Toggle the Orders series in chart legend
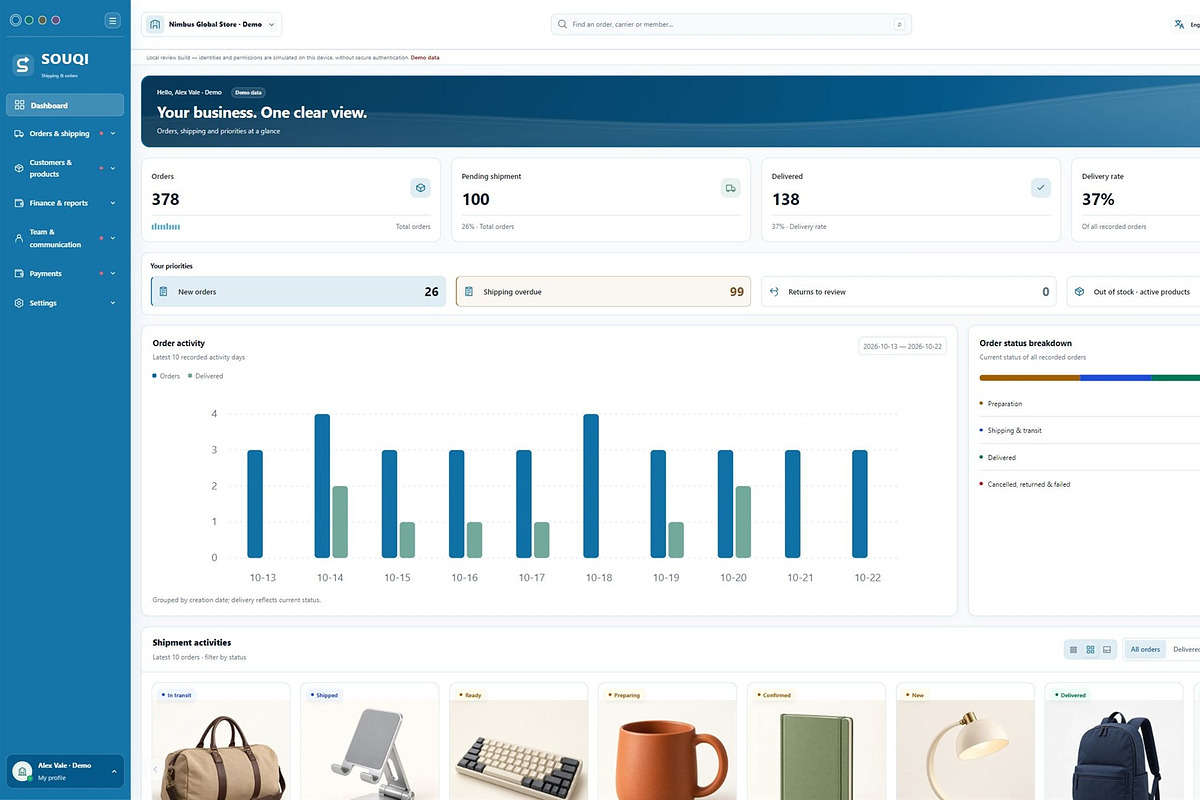The height and width of the screenshot is (800, 1200). click(x=166, y=376)
